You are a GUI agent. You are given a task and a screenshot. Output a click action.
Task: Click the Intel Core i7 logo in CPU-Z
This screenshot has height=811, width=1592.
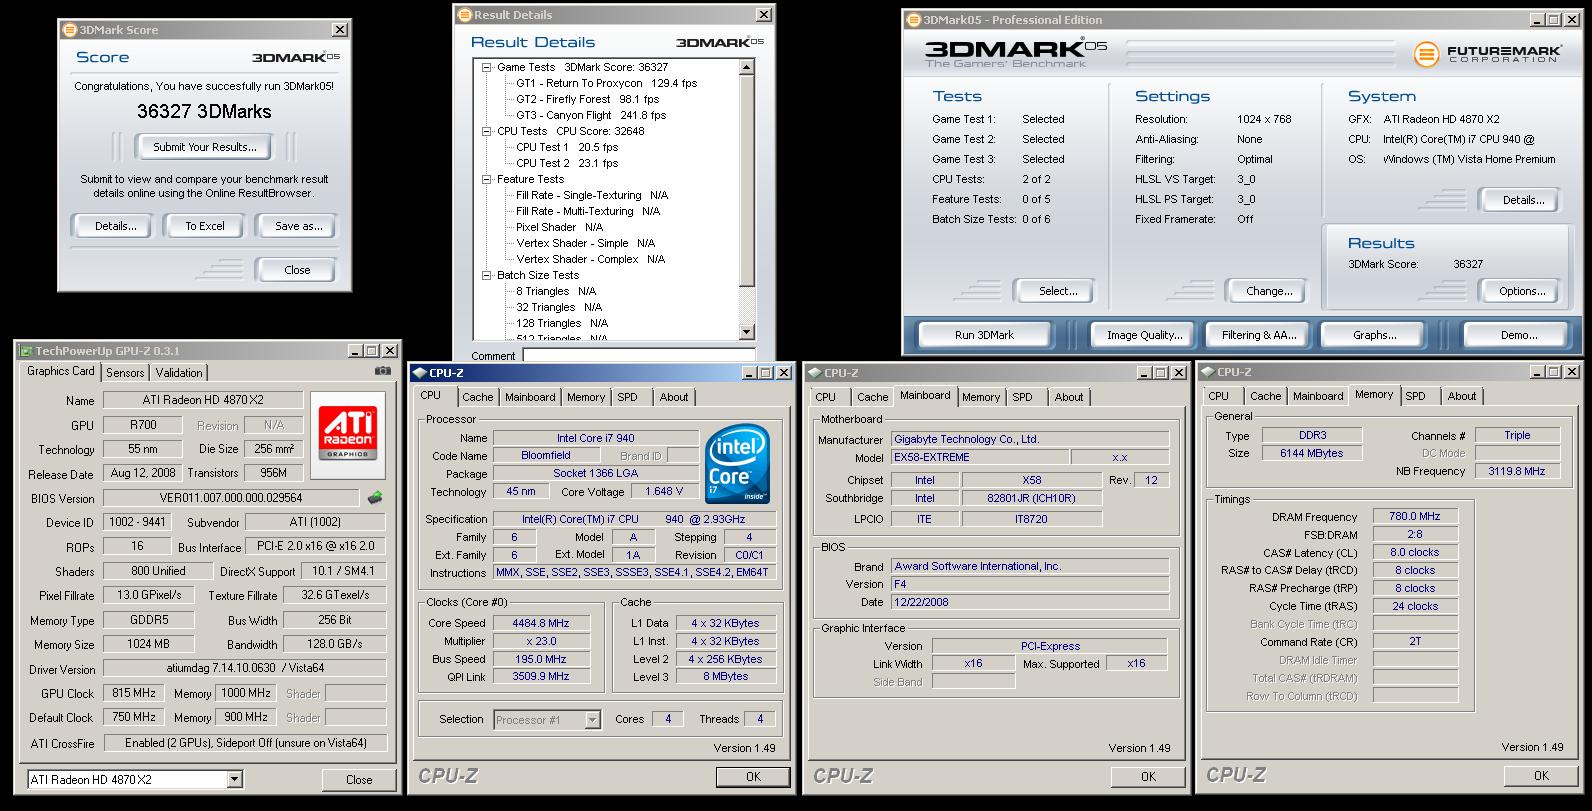click(738, 464)
